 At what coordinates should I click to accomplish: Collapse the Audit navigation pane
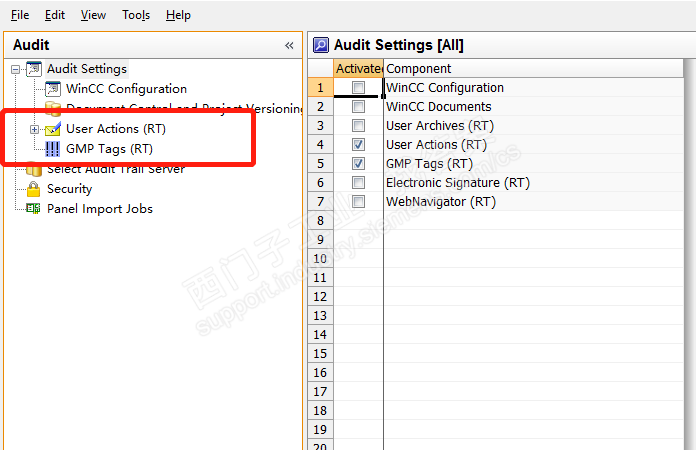(289, 45)
